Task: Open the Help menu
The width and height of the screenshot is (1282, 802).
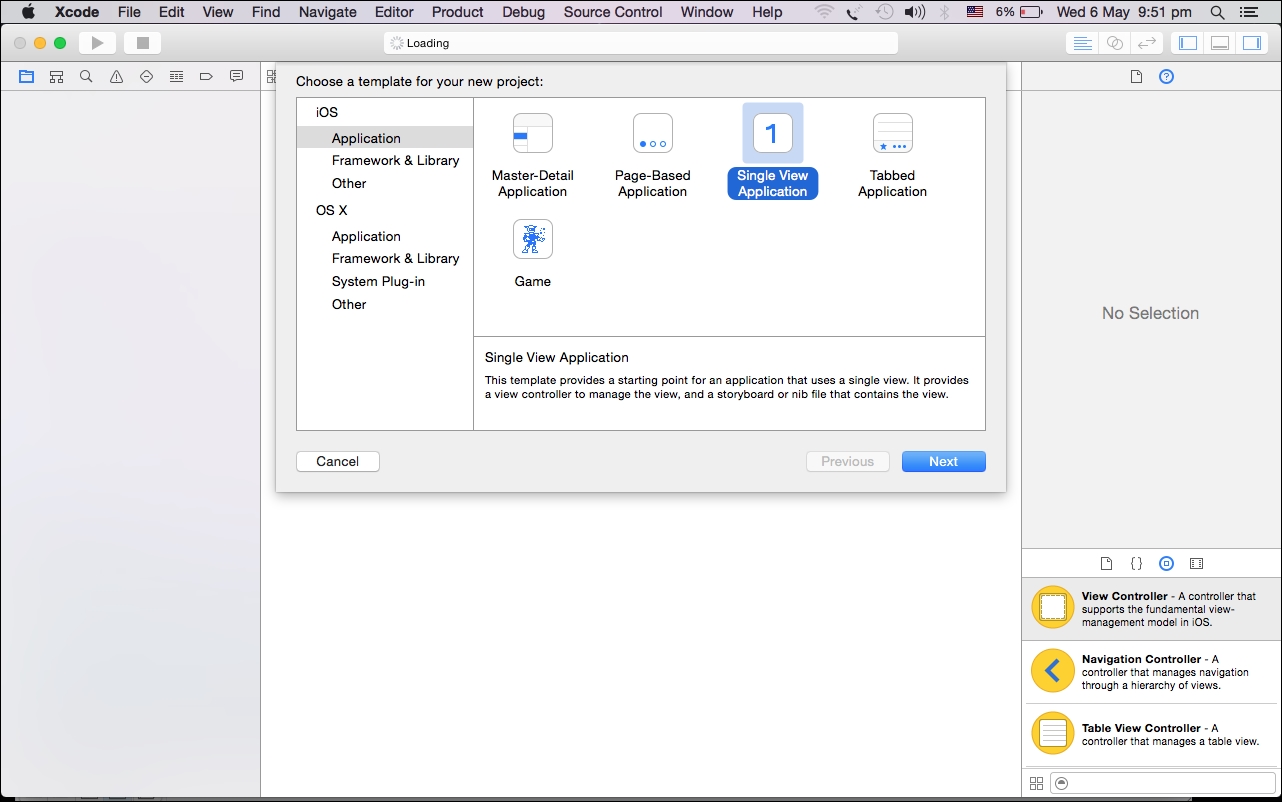Action: point(768,12)
